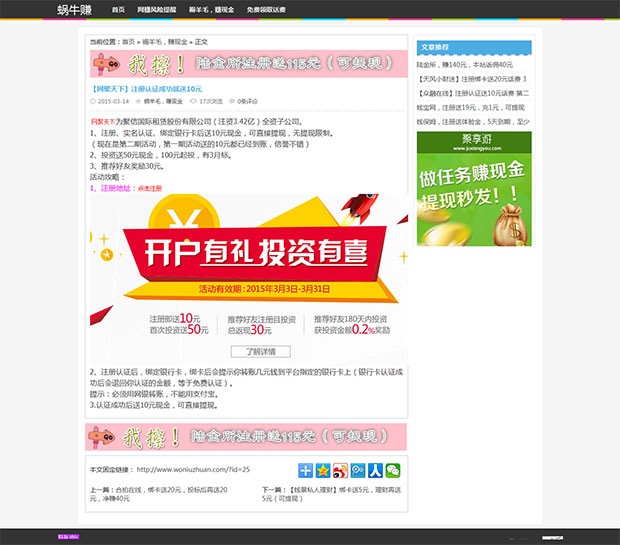
Task: Click the 点击注册 registration link
Action: (150, 189)
